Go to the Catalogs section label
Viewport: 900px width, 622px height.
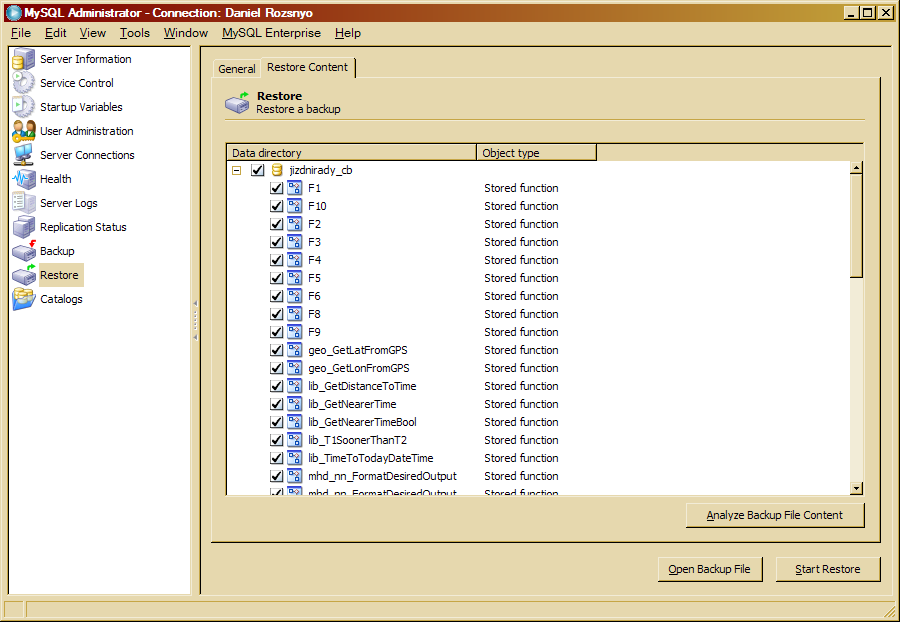click(x=61, y=299)
